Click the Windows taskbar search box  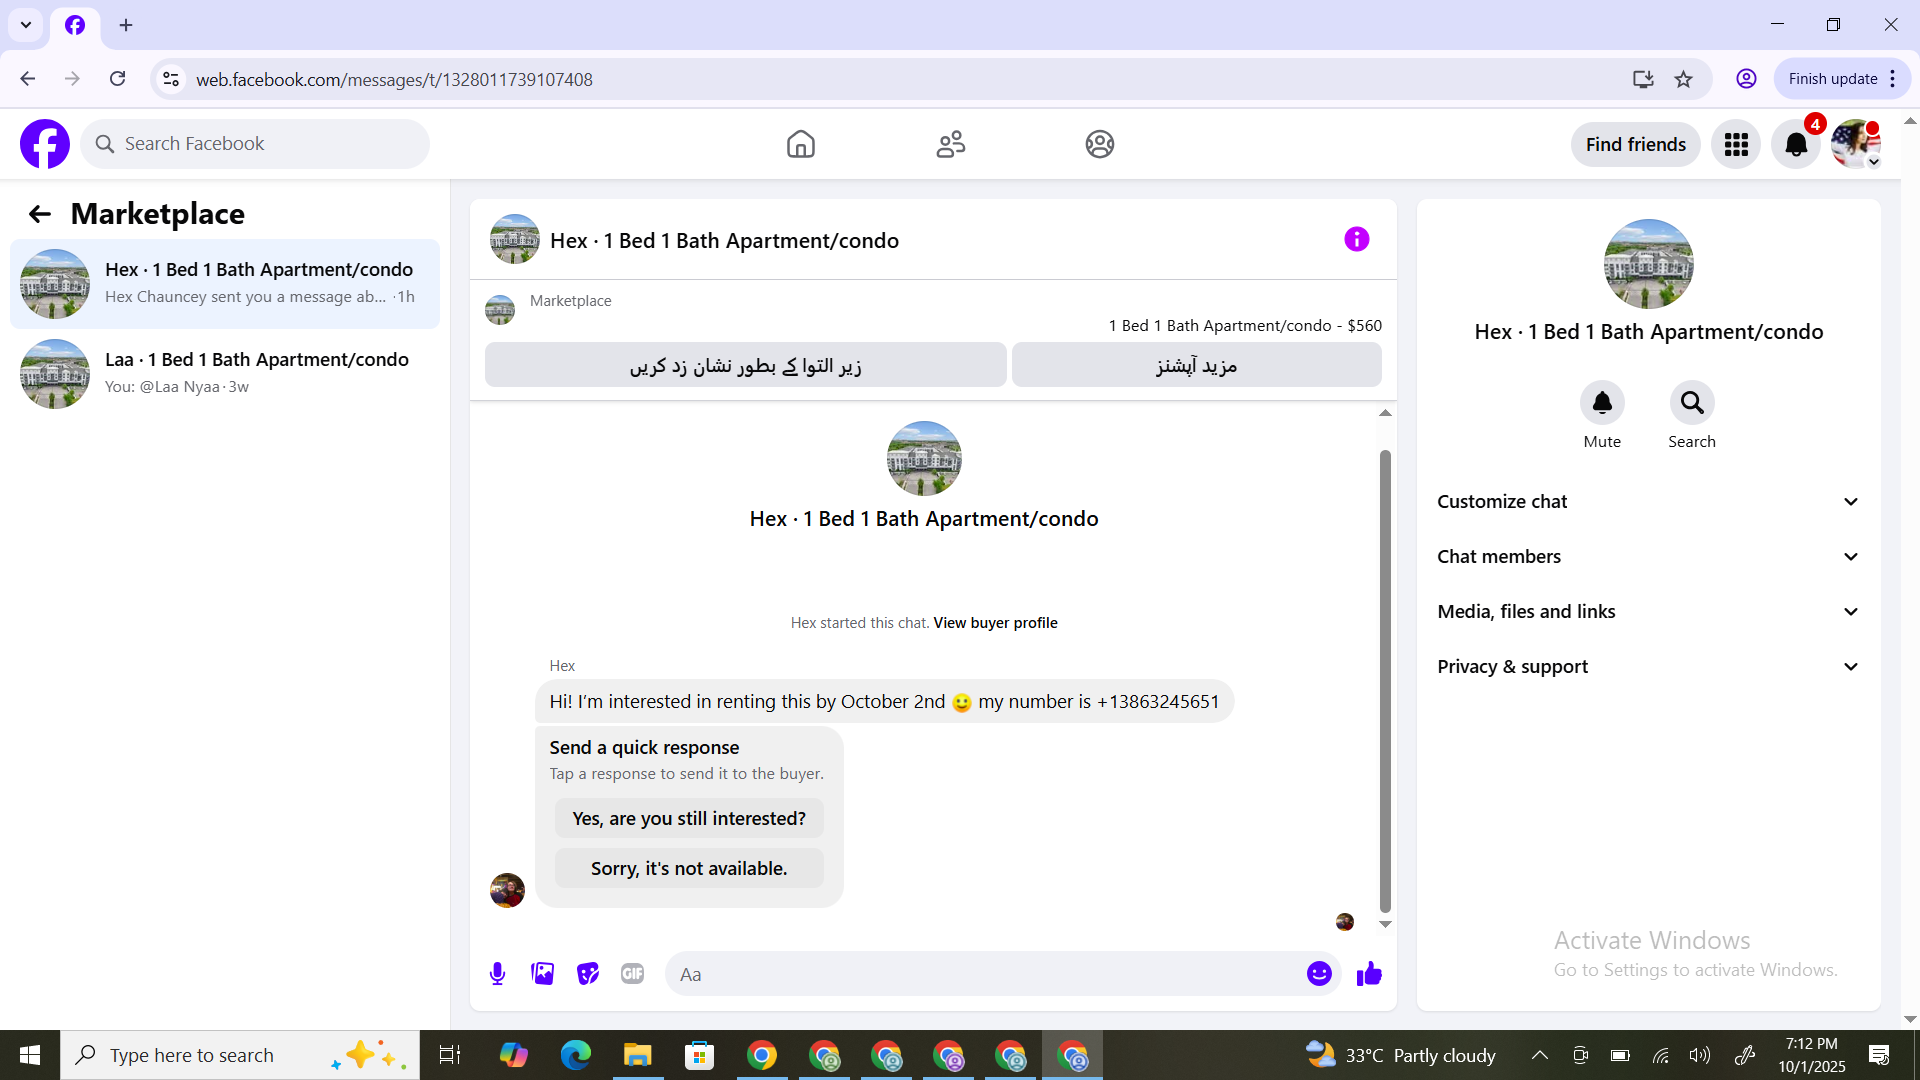coord(240,1055)
